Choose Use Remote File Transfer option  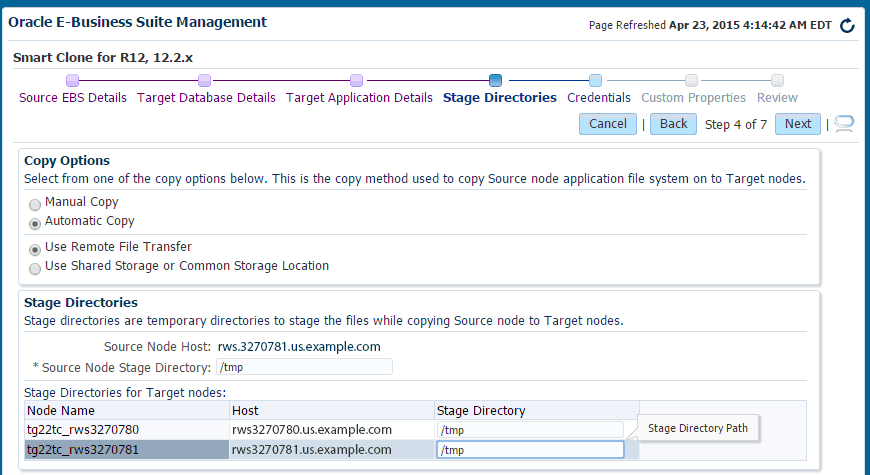click(35, 250)
